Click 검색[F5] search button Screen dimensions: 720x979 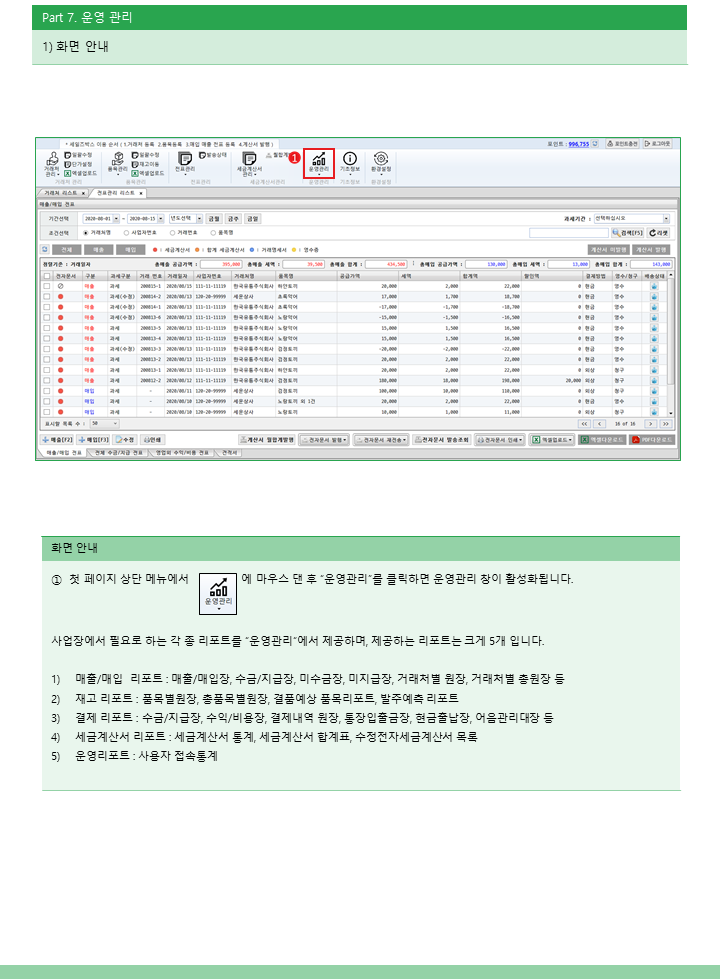(x=627, y=233)
